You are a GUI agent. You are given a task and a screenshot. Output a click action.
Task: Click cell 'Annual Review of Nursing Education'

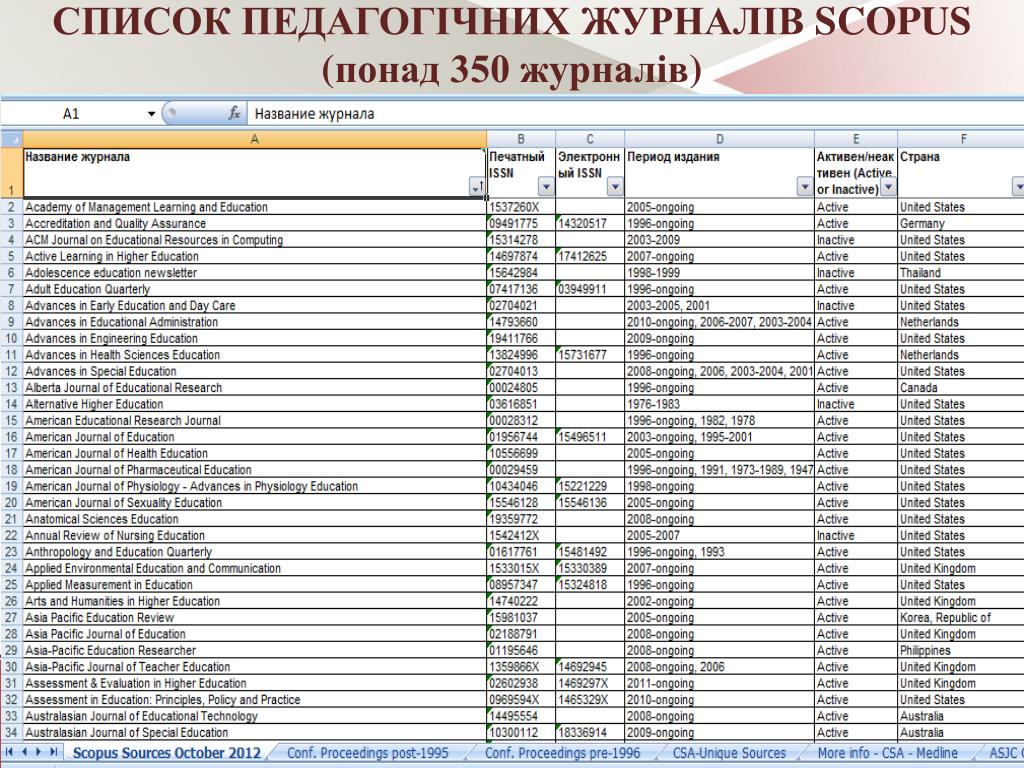pos(255,536)
